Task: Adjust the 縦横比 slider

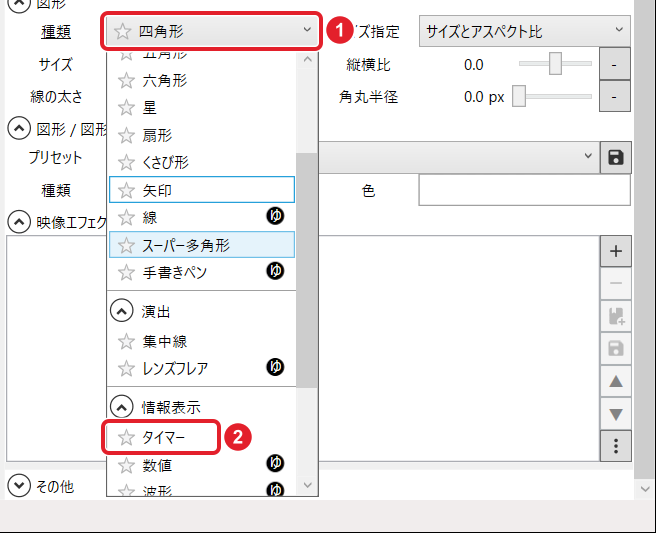Action: (555, 64)
